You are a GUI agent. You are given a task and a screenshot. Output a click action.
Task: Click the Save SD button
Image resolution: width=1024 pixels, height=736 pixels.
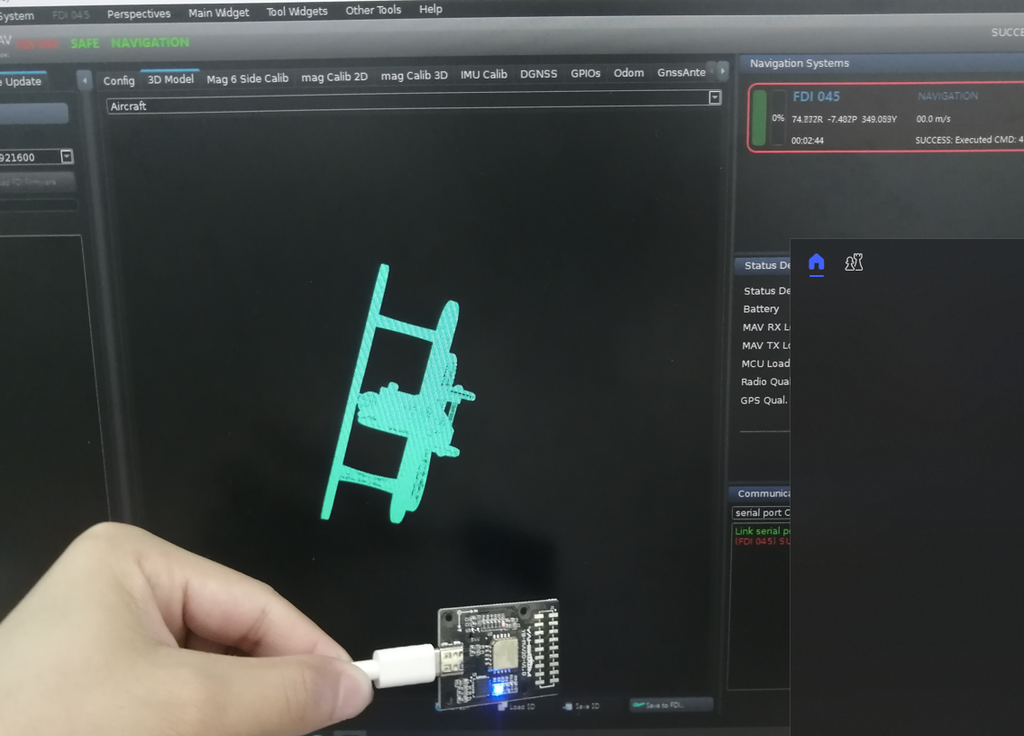pos(581,706)
